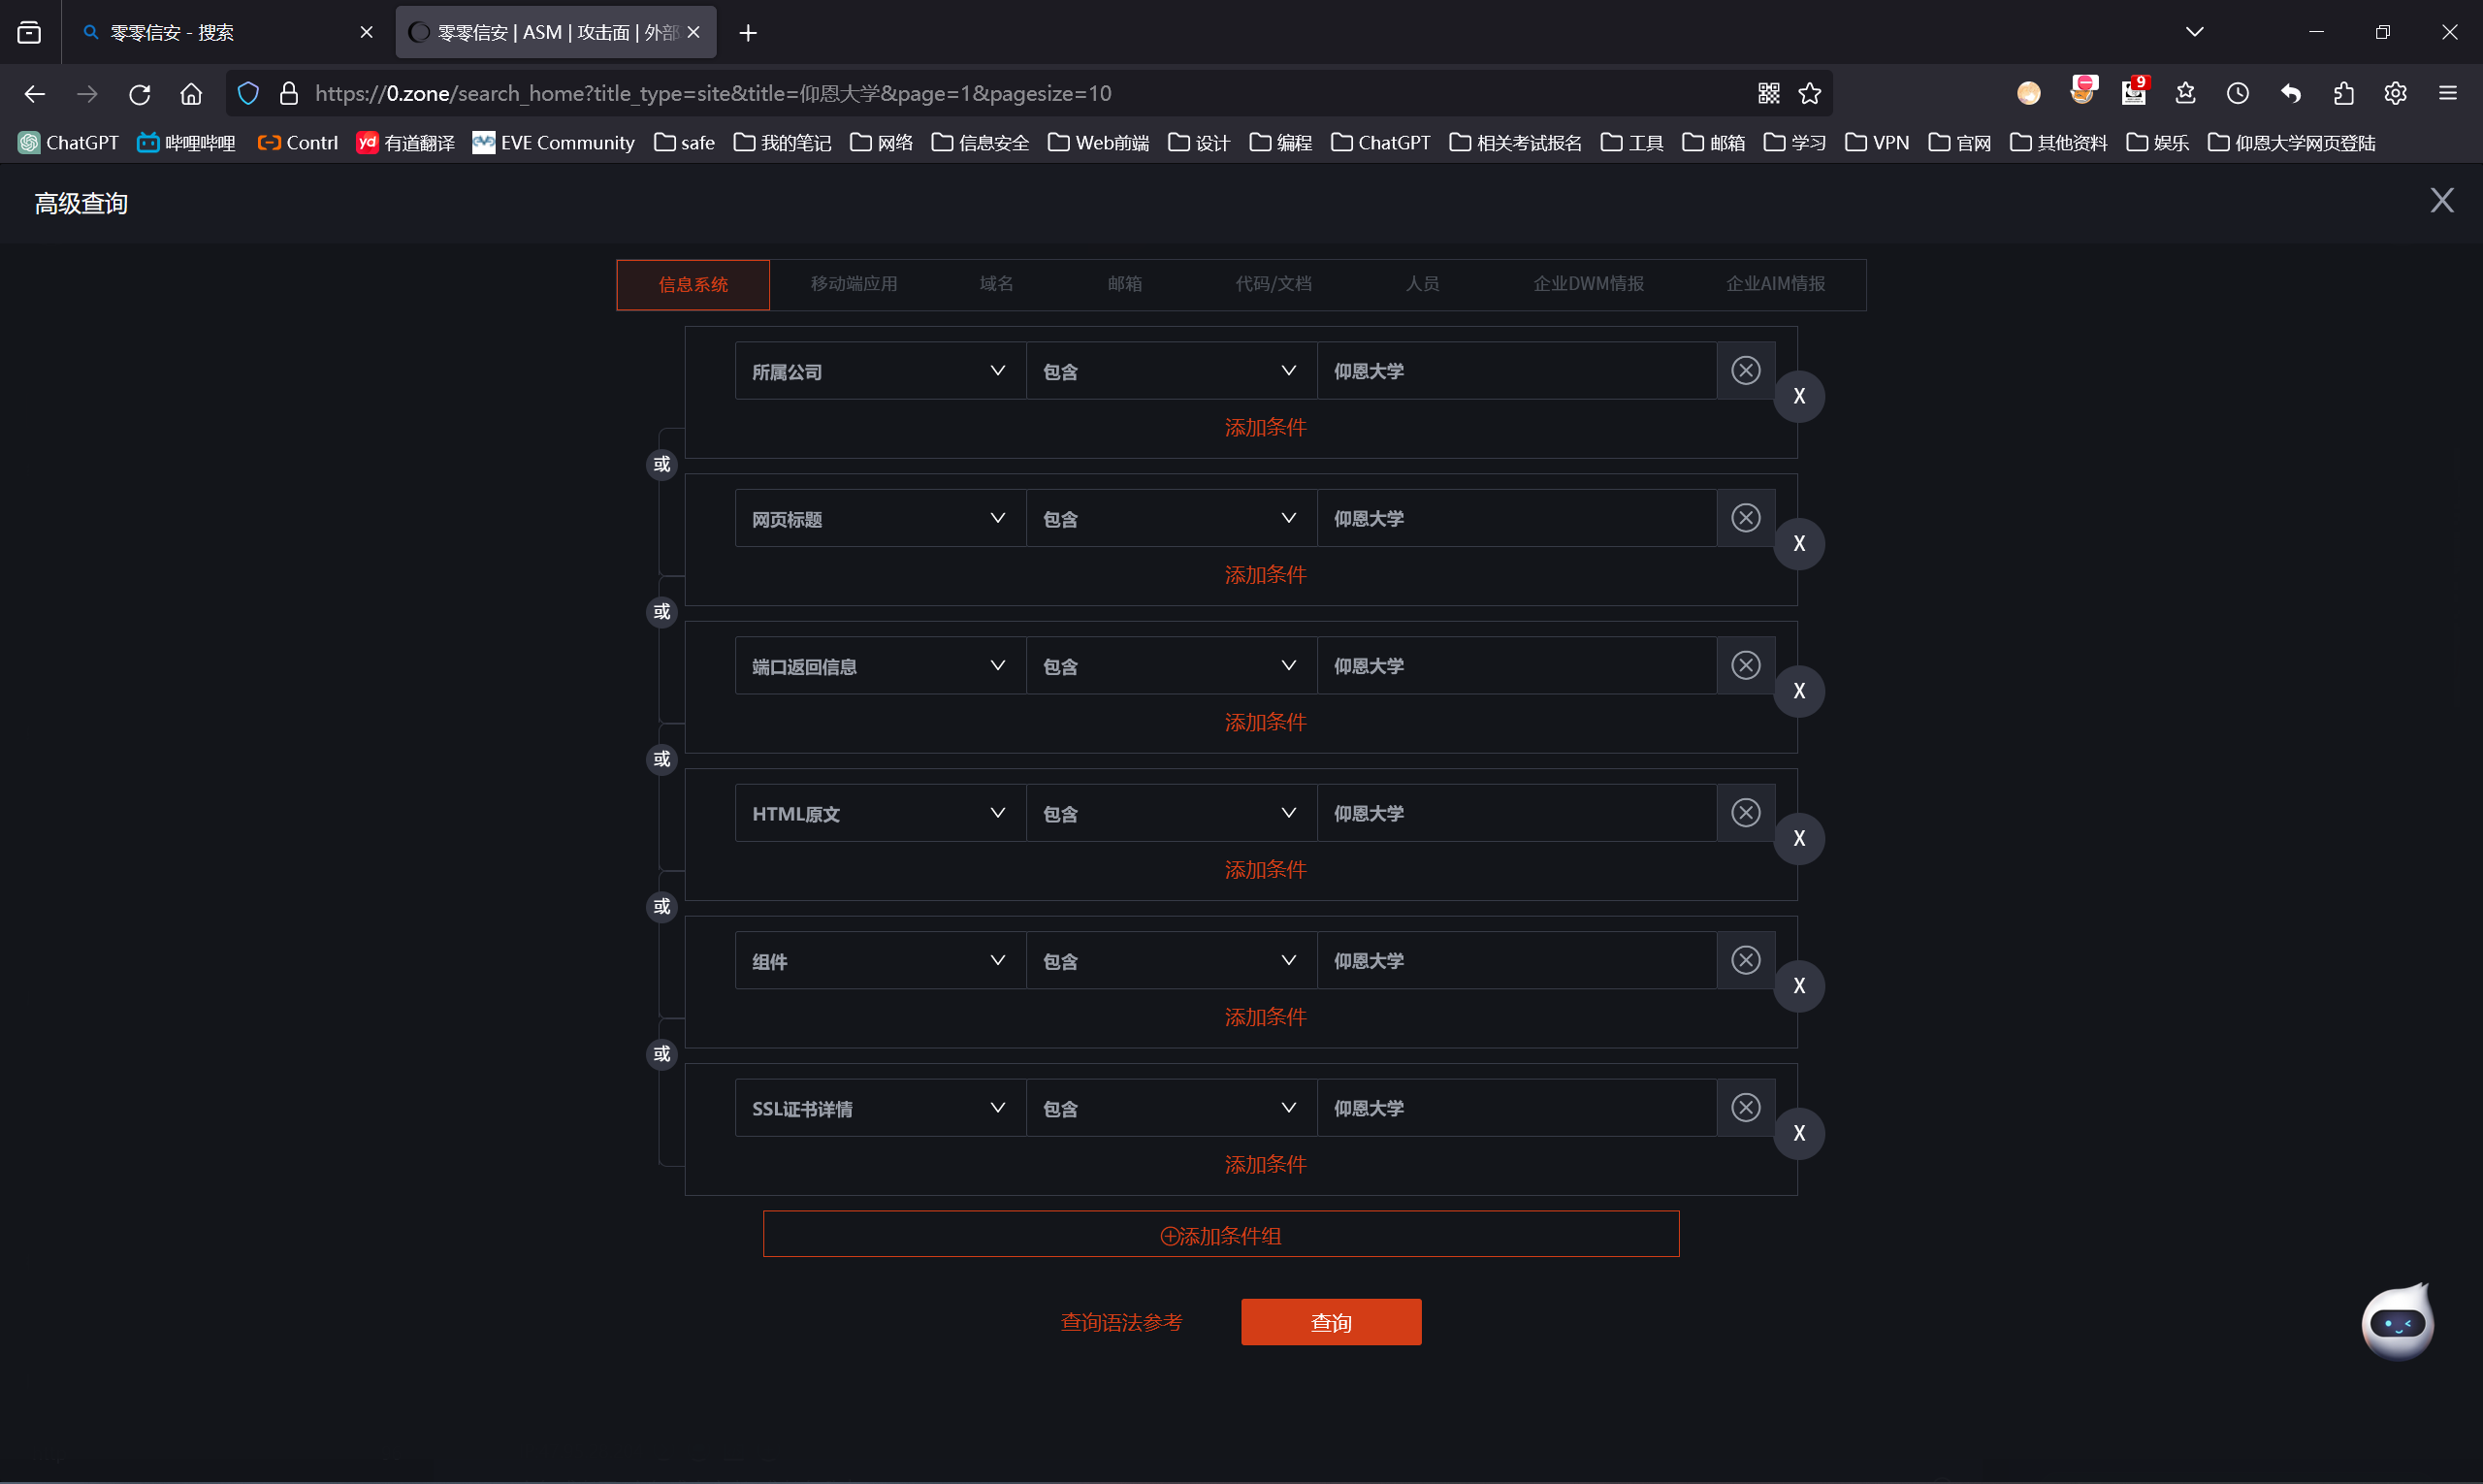Expand the 所属公司 field dropdown
The height and width of the screenshot is (1484, 2483).
(x=880, y=371)
